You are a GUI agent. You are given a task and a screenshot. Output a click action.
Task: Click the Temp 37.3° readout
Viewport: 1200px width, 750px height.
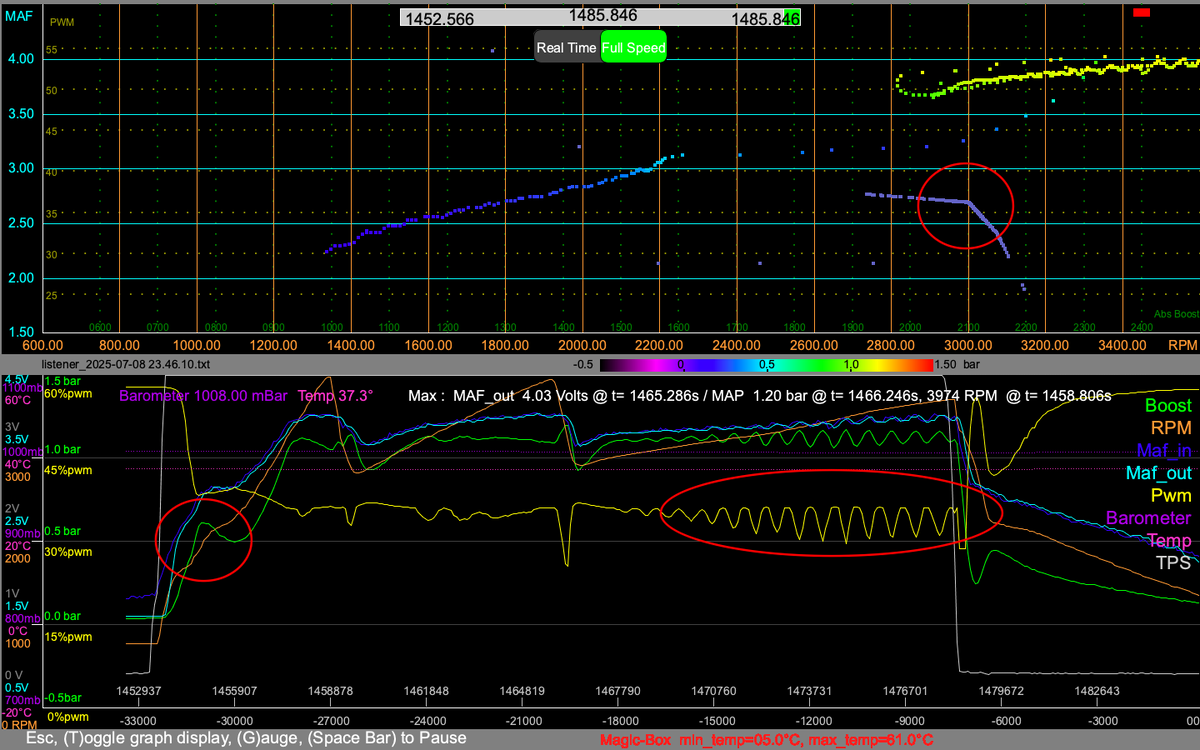[x=336, y=395]
